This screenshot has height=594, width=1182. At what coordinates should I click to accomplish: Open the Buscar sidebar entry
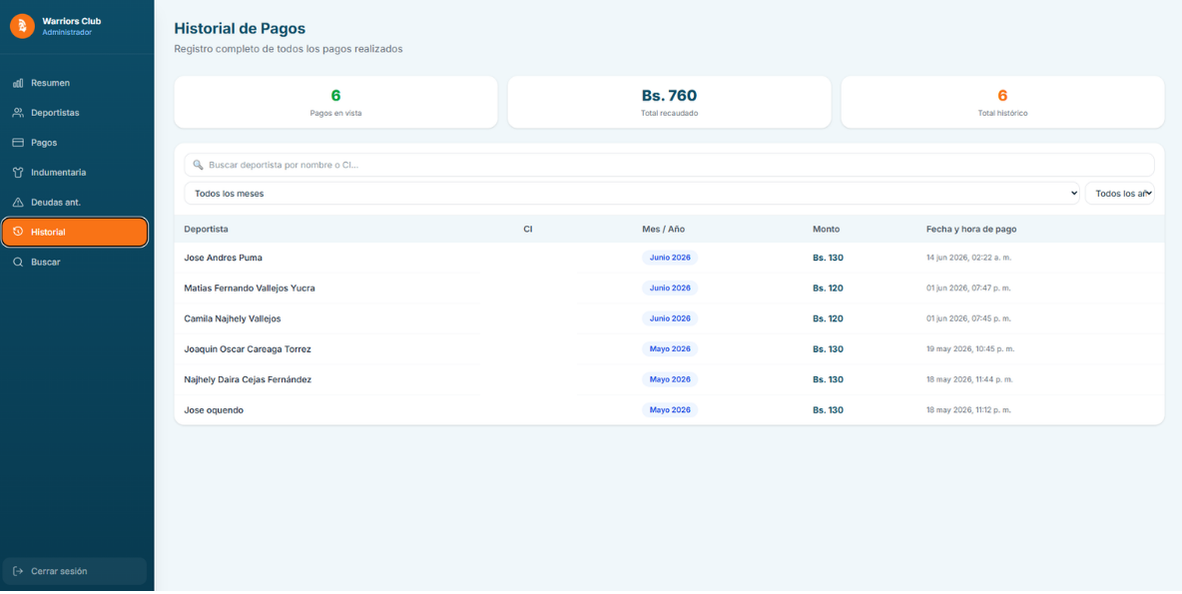point(75,262)
